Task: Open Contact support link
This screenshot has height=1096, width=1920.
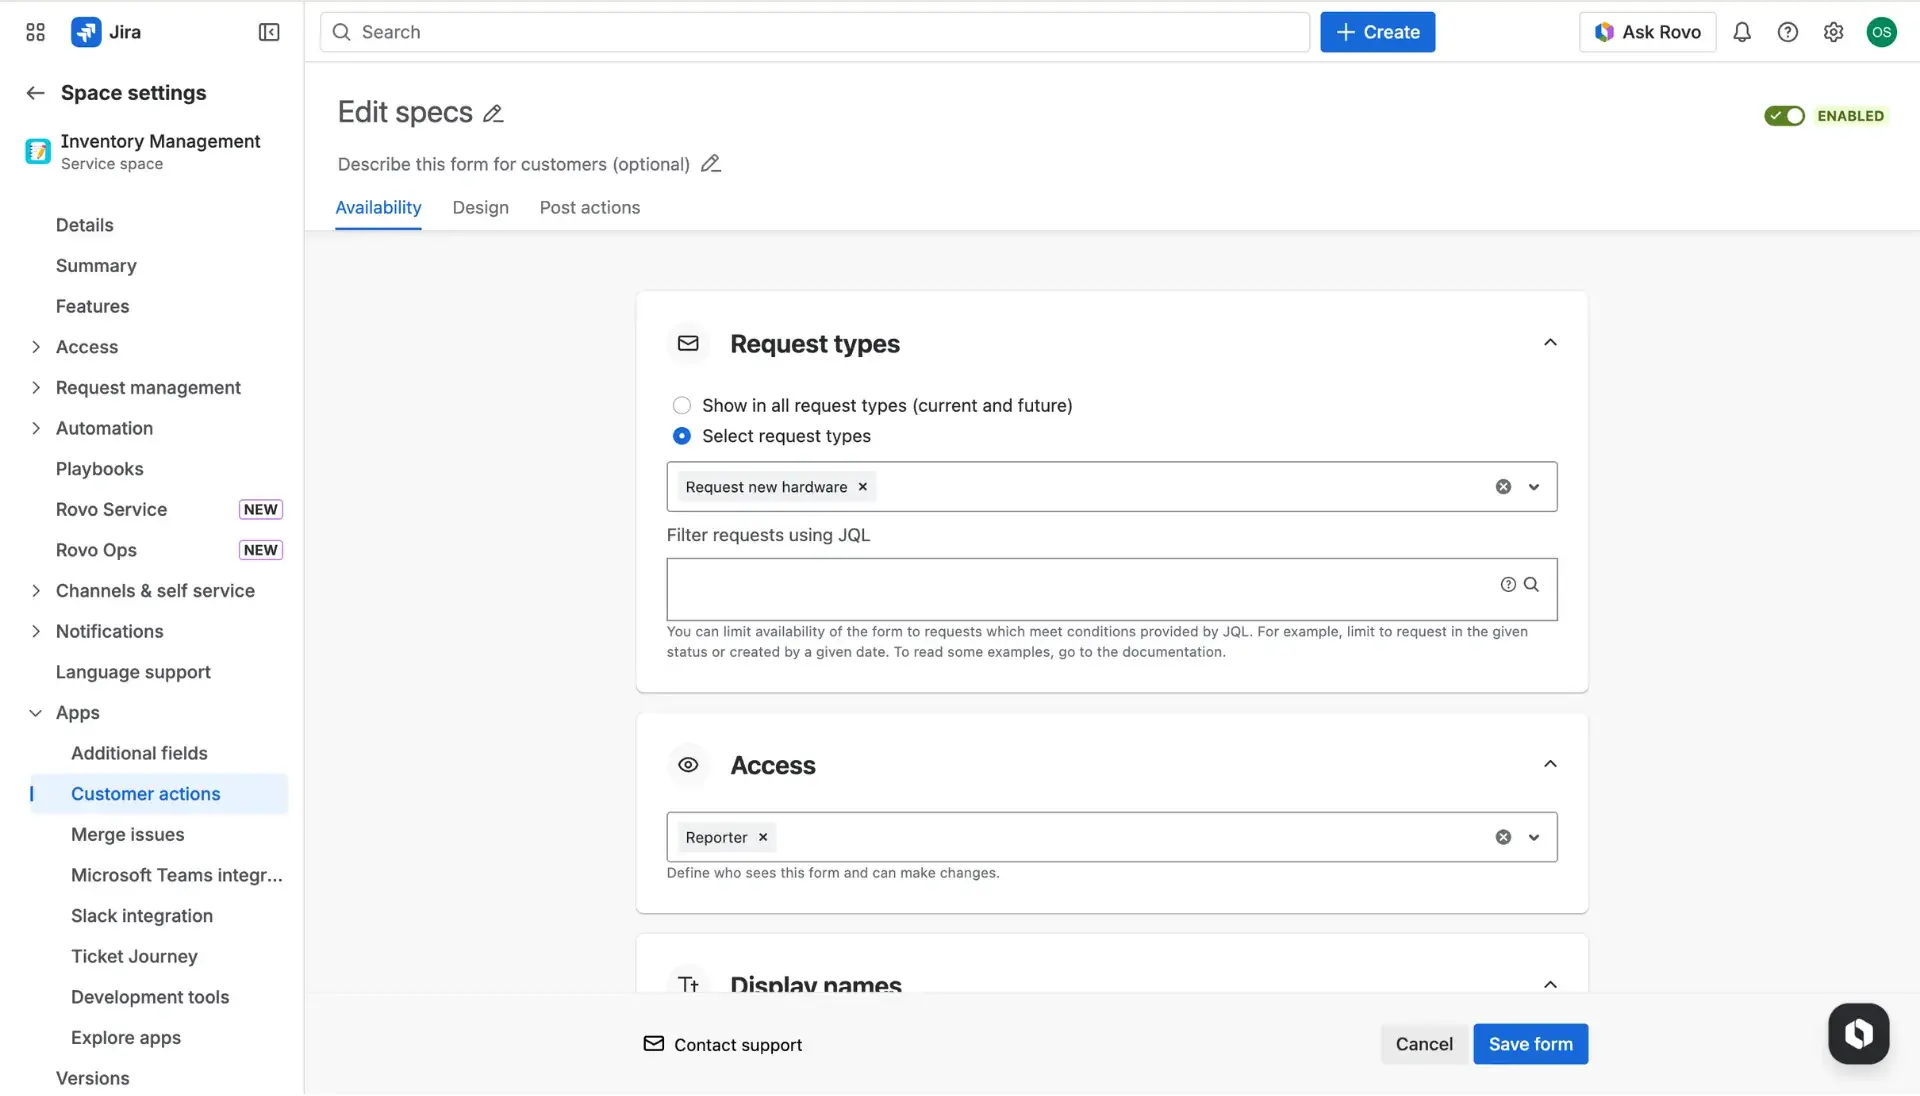Action: click(737, 1045)
